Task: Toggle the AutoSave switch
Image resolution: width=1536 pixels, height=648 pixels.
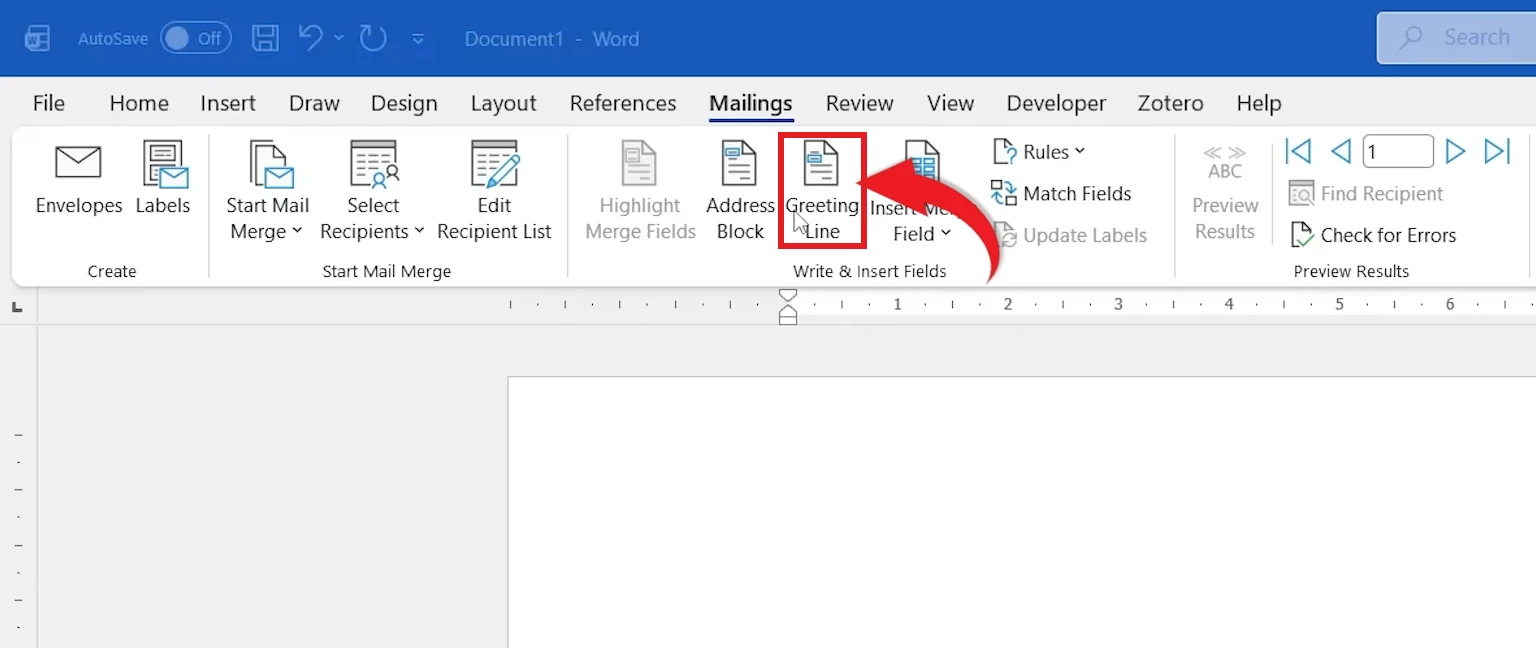Action: [x=196, y=38]
